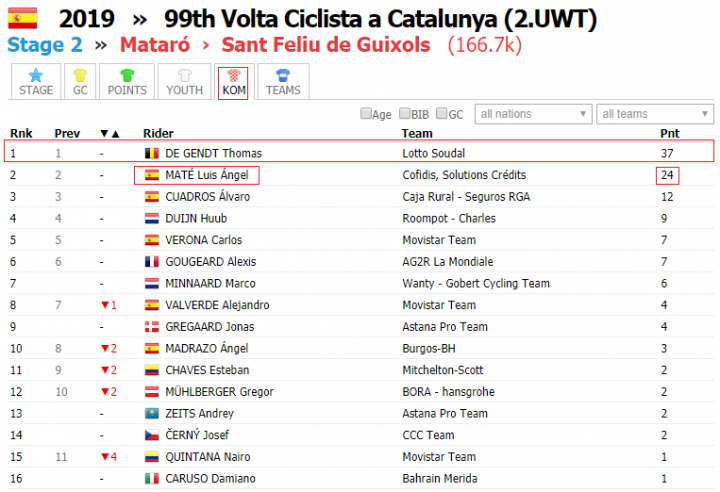The width and height of the screenshot is (720, 492).
Task: Click Colombian flag beside QUINTANA Nairo
Action: click(152, 457)
